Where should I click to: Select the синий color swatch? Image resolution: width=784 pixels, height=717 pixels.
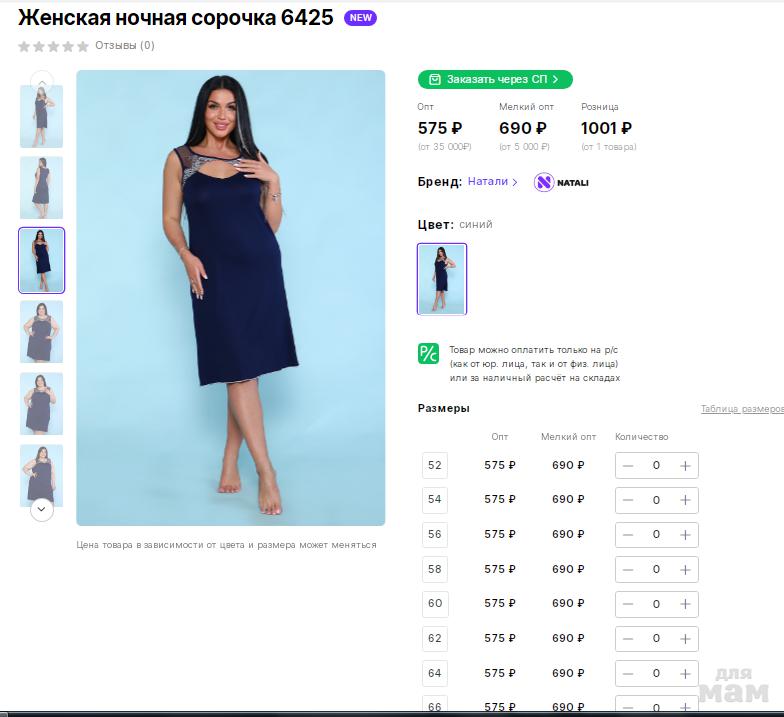(442, 278)
